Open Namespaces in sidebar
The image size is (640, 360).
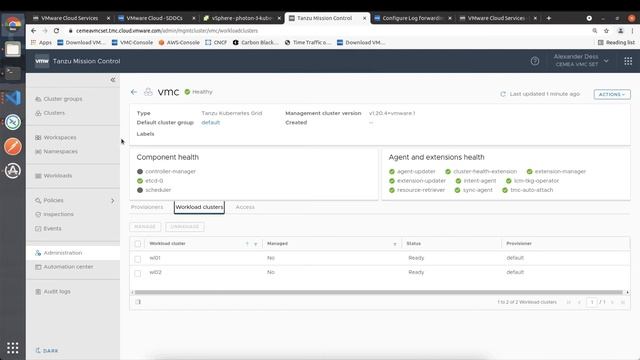tap(56, 151)
